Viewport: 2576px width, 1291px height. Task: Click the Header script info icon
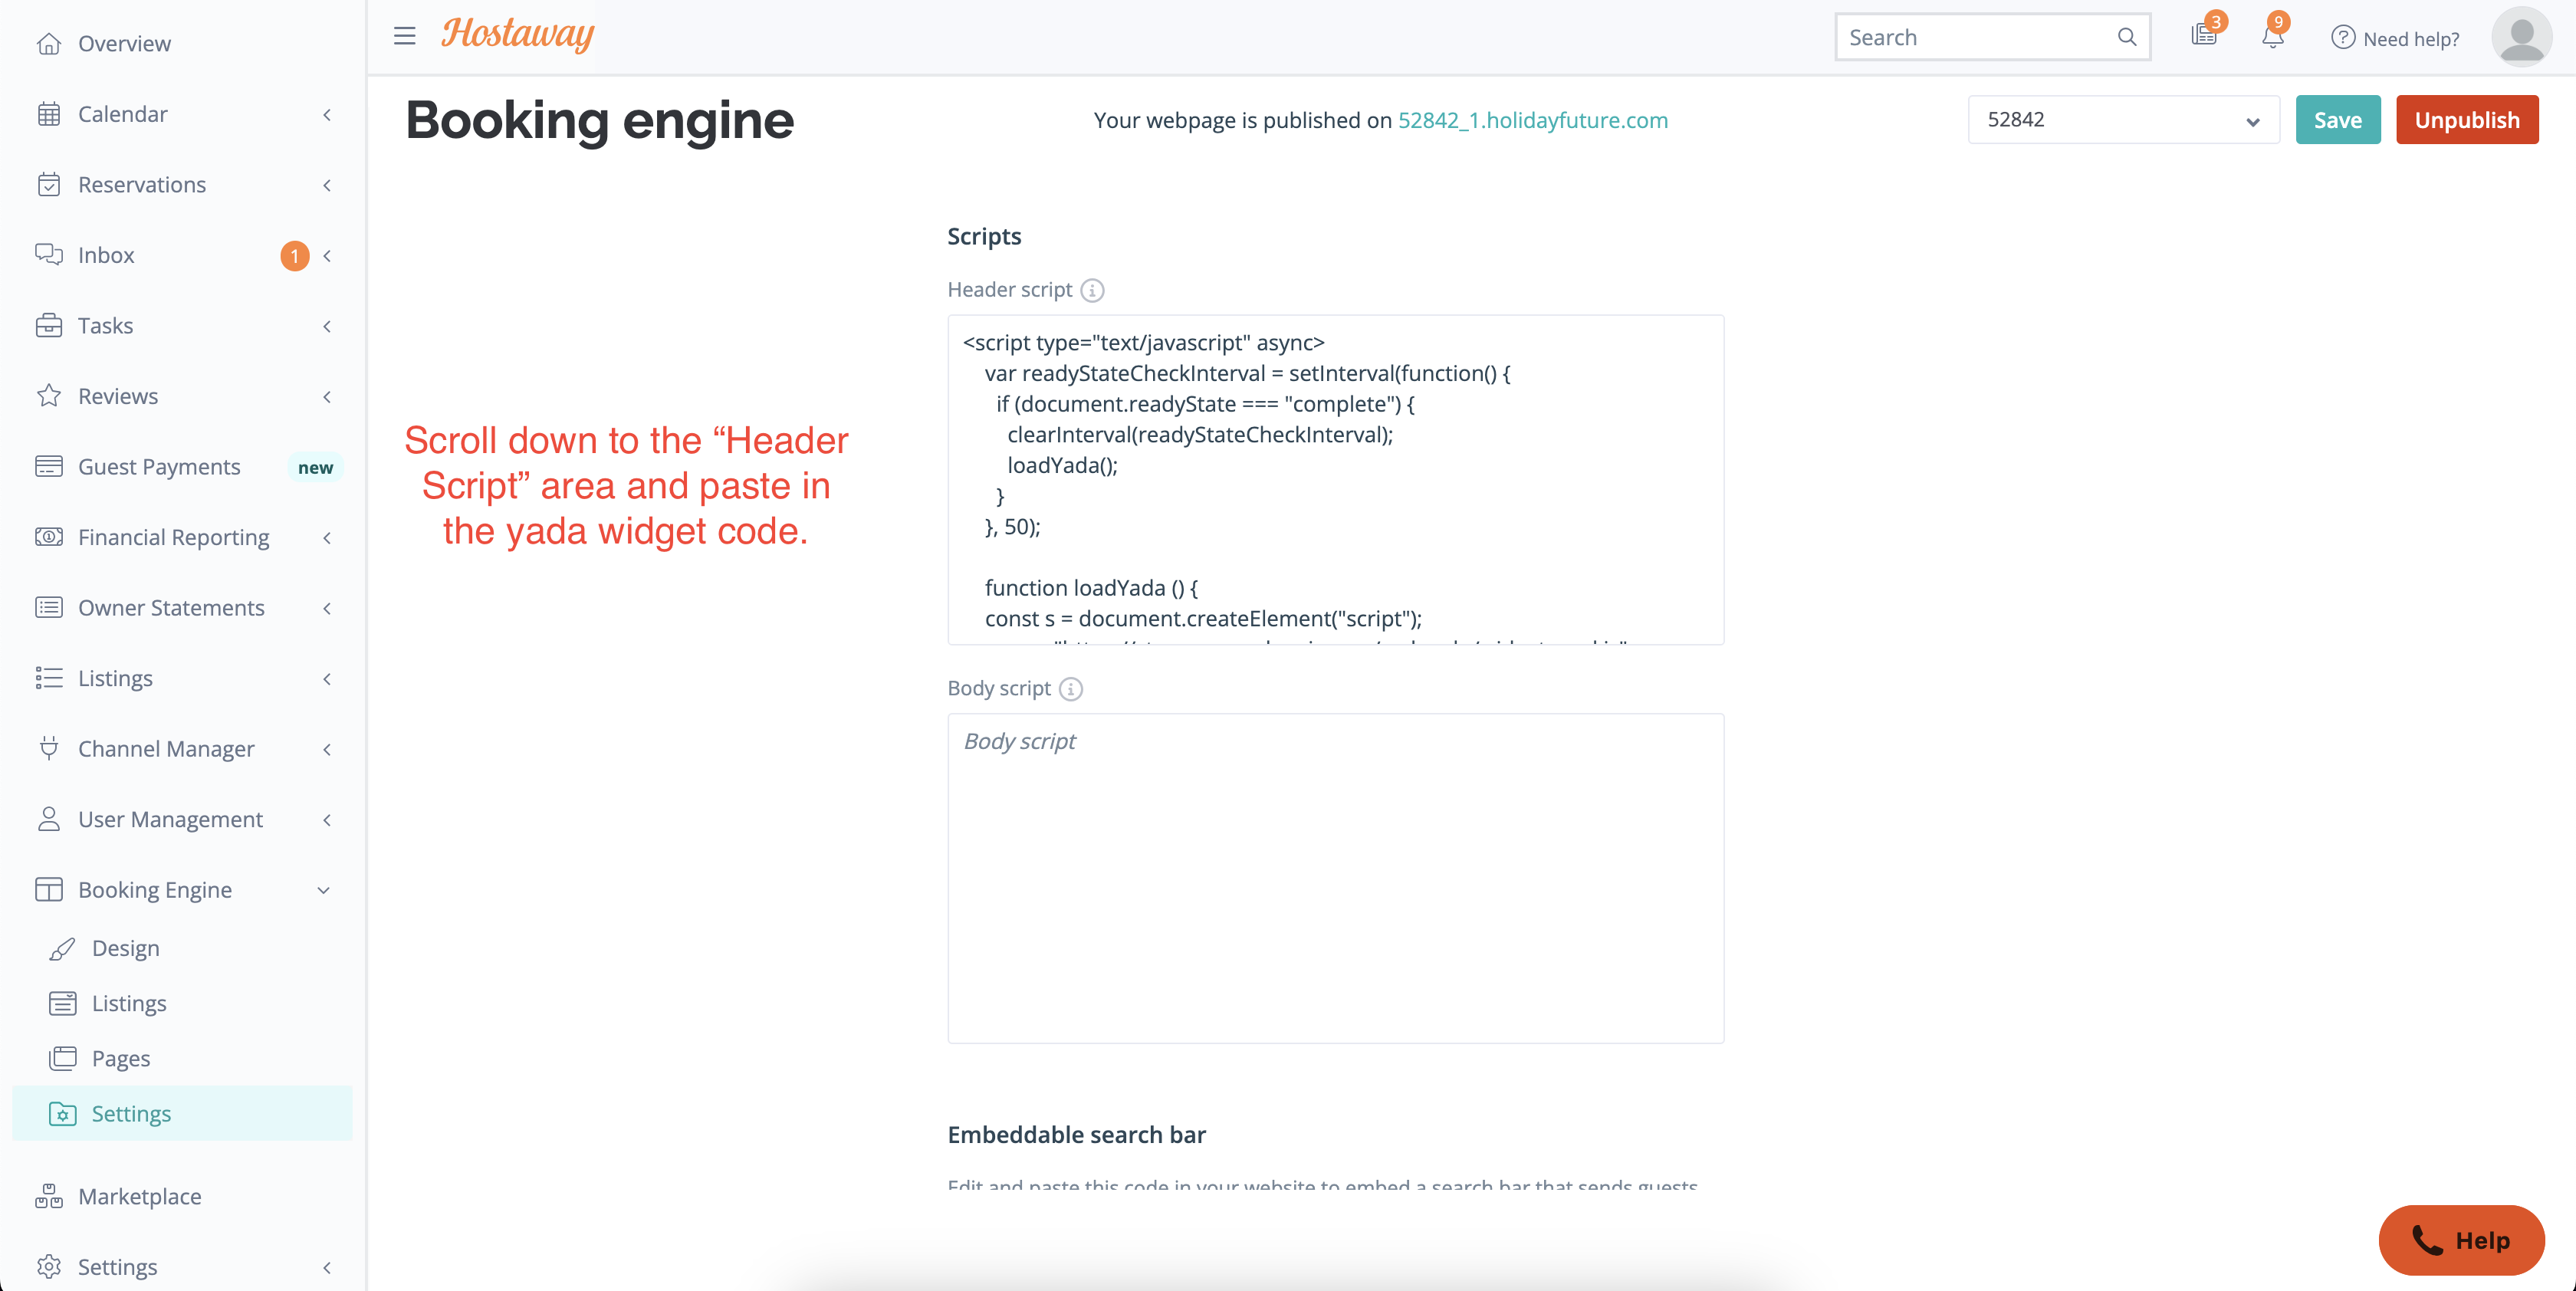click(x=1092, y=290)
